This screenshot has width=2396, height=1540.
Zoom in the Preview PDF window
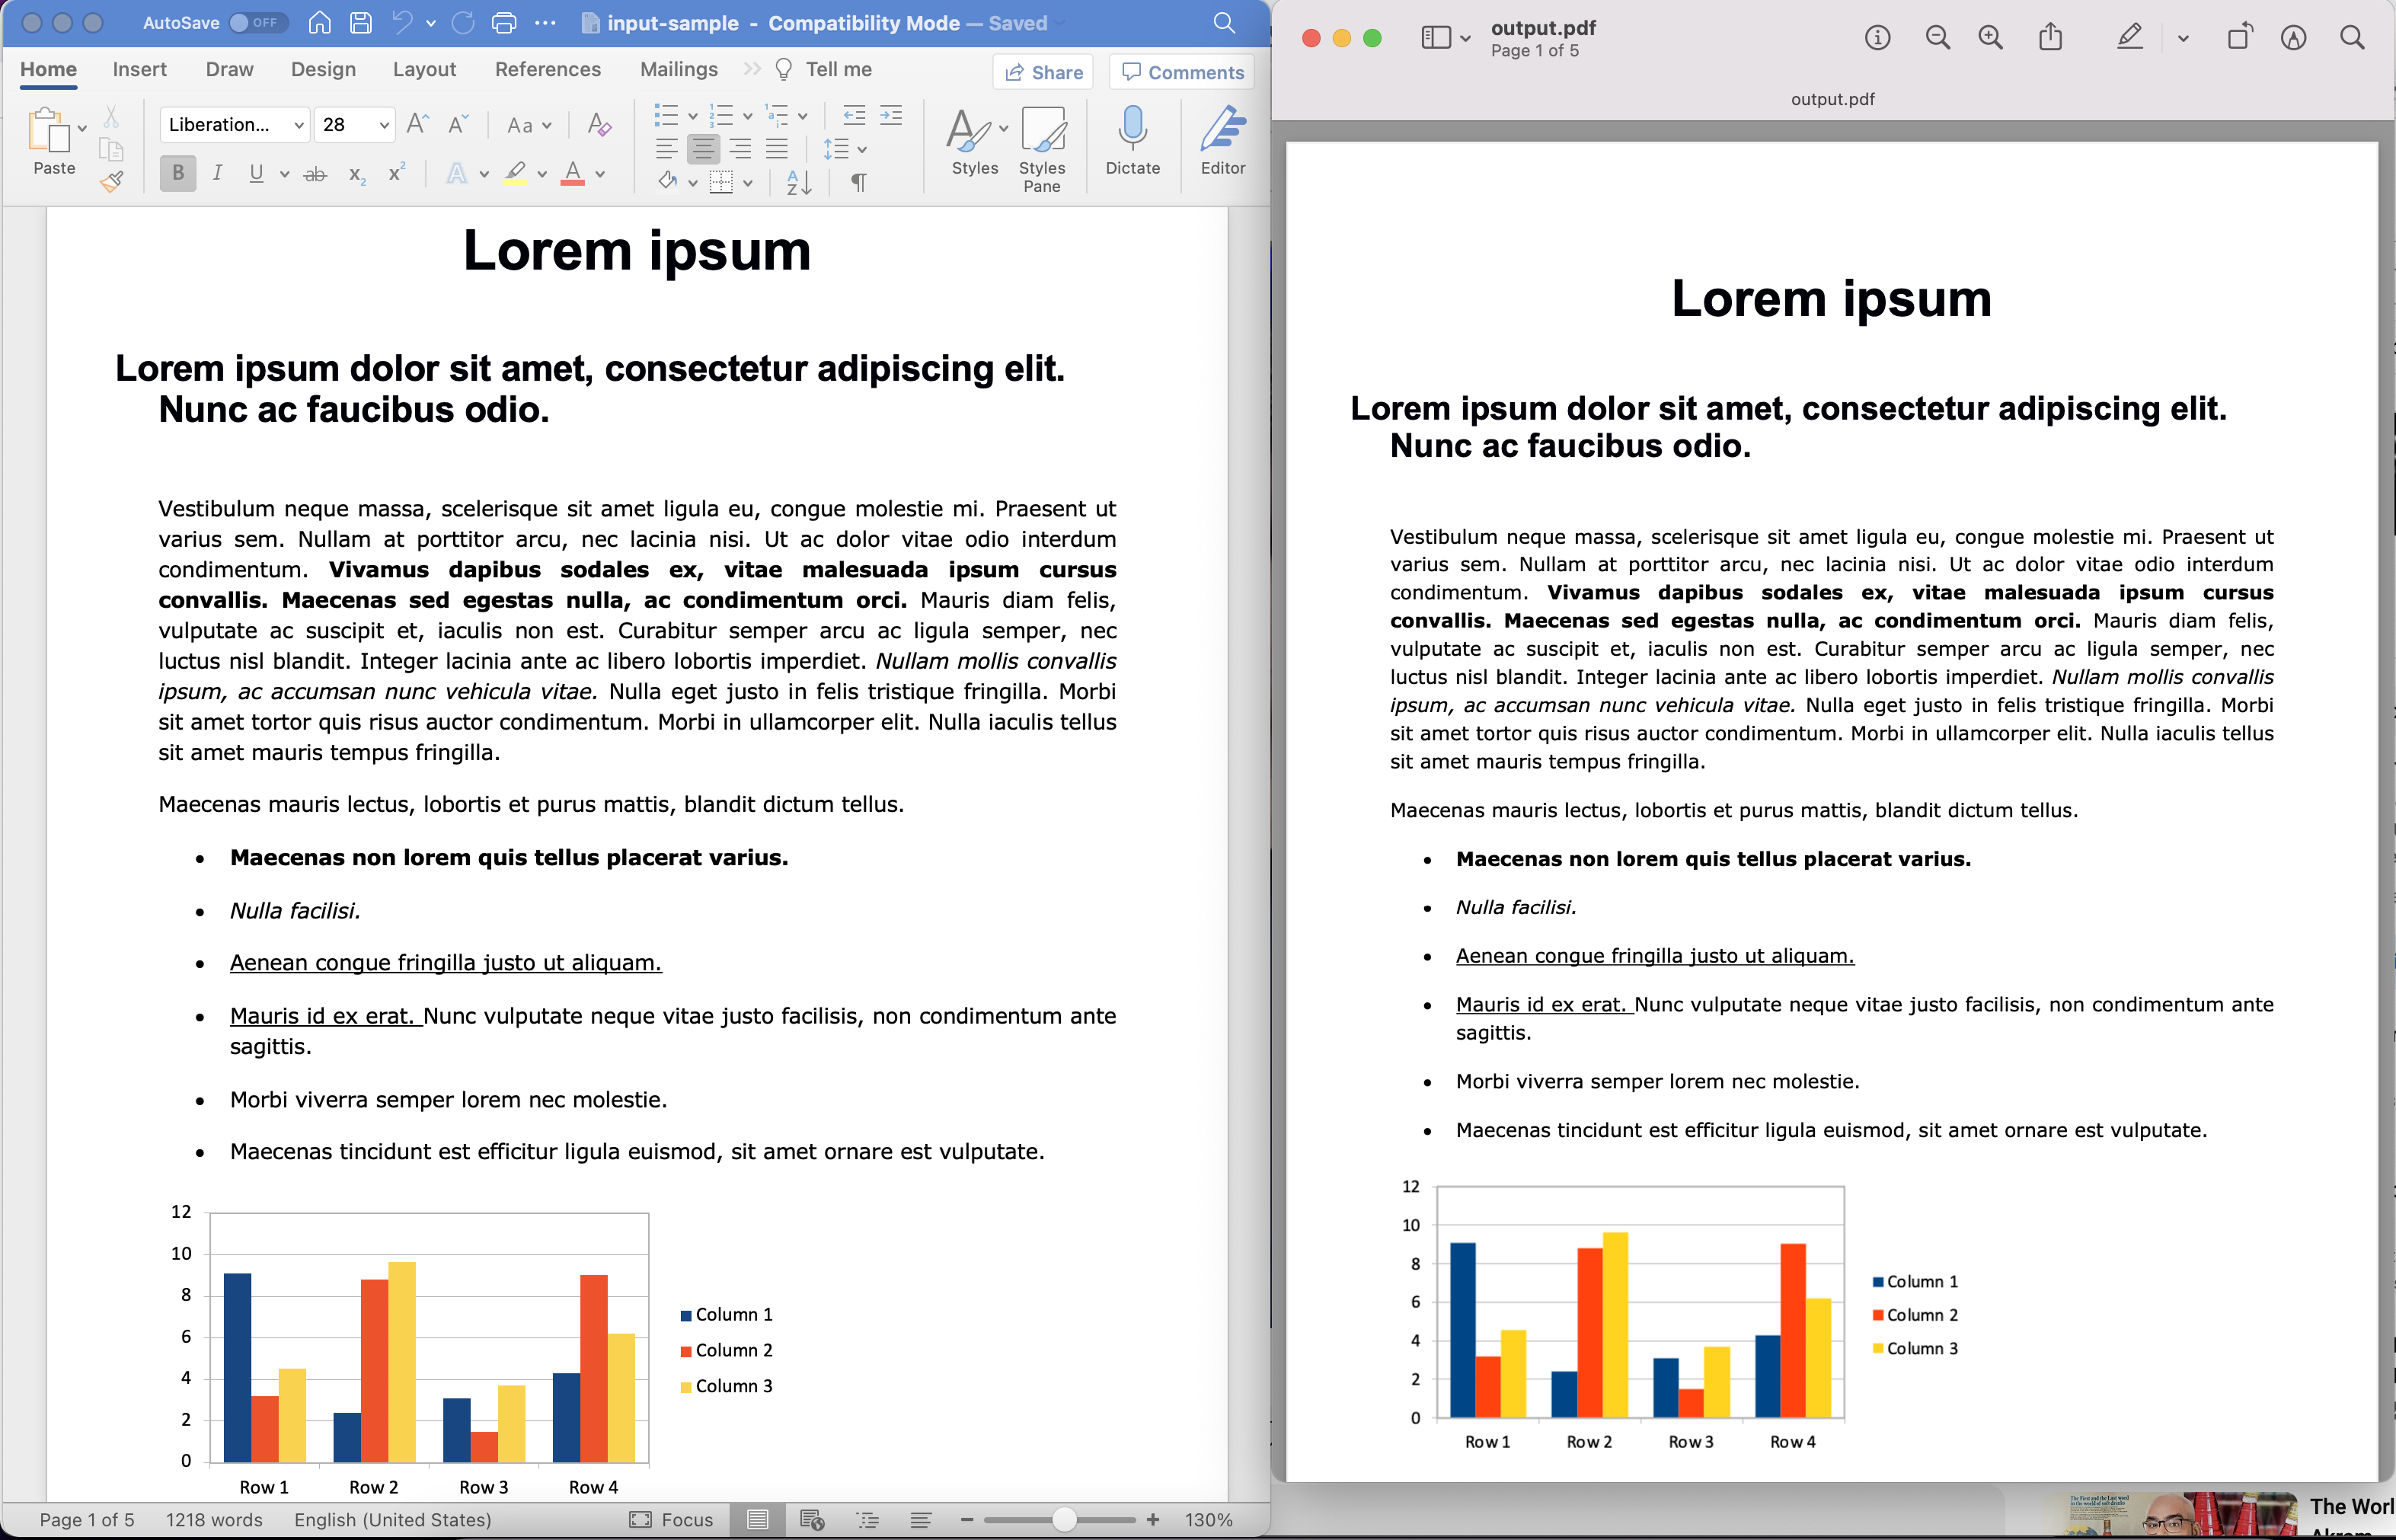point(1990,38)
